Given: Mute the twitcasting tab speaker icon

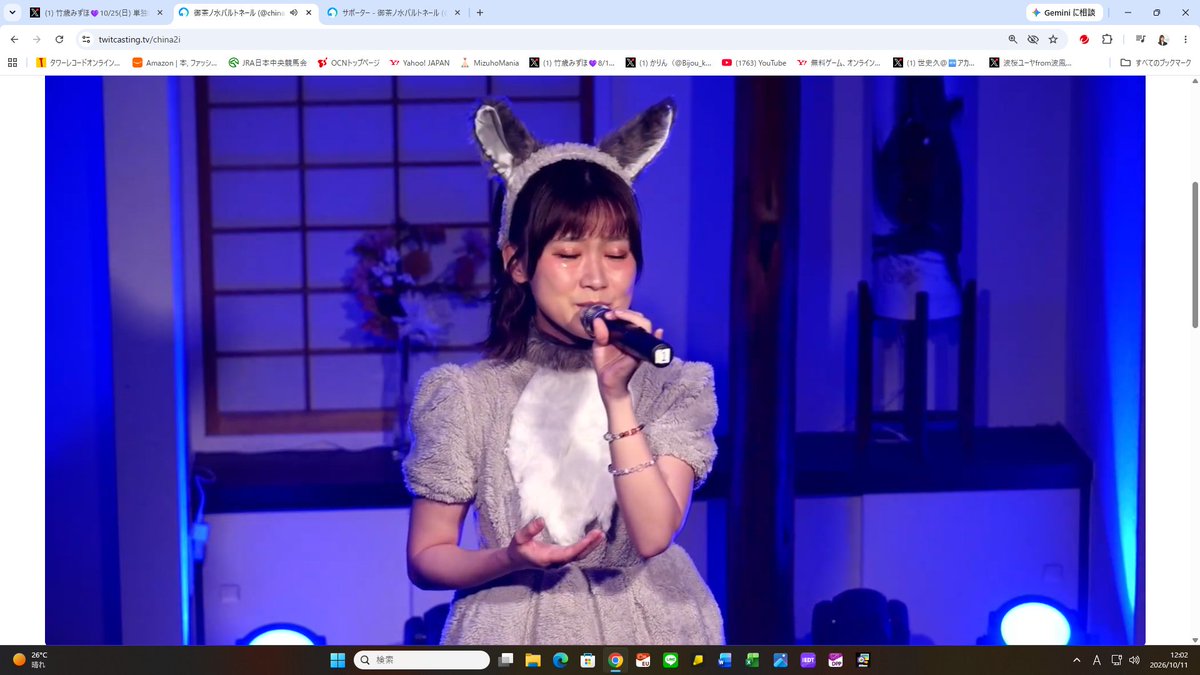Looking at the screenshot, I should [294, 13].
